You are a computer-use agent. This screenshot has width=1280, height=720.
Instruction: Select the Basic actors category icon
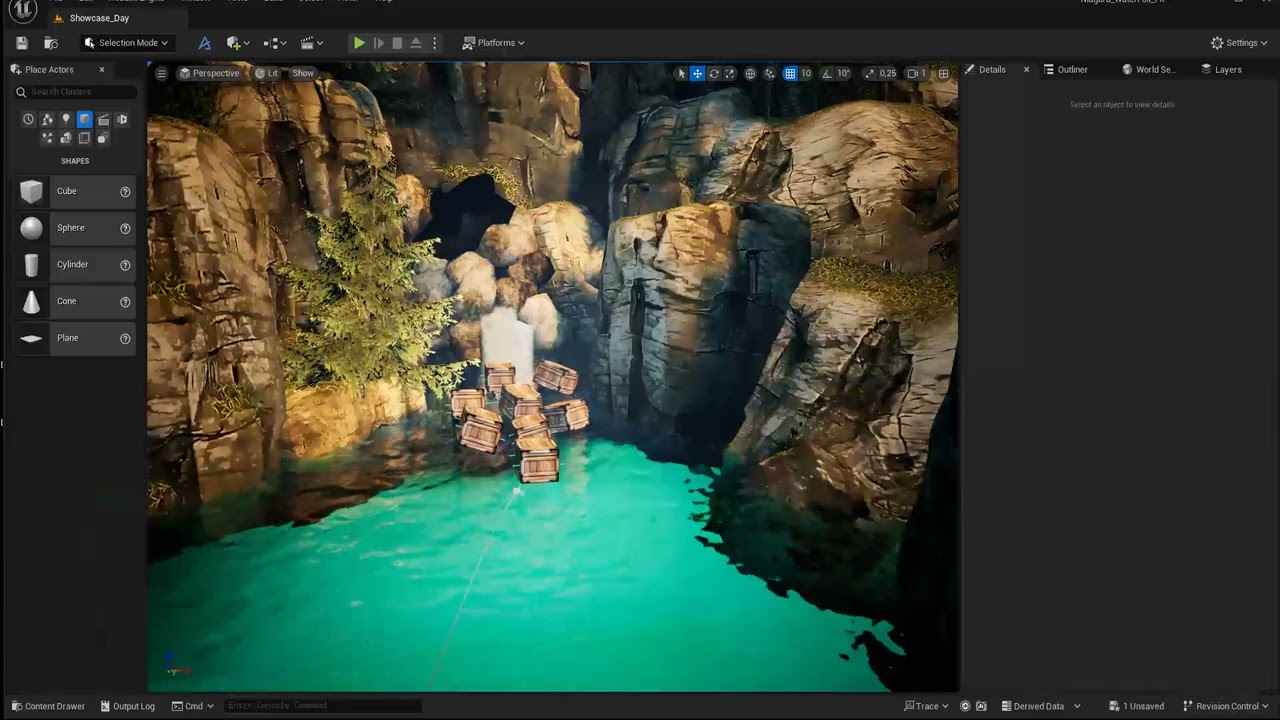click(47, 119)
